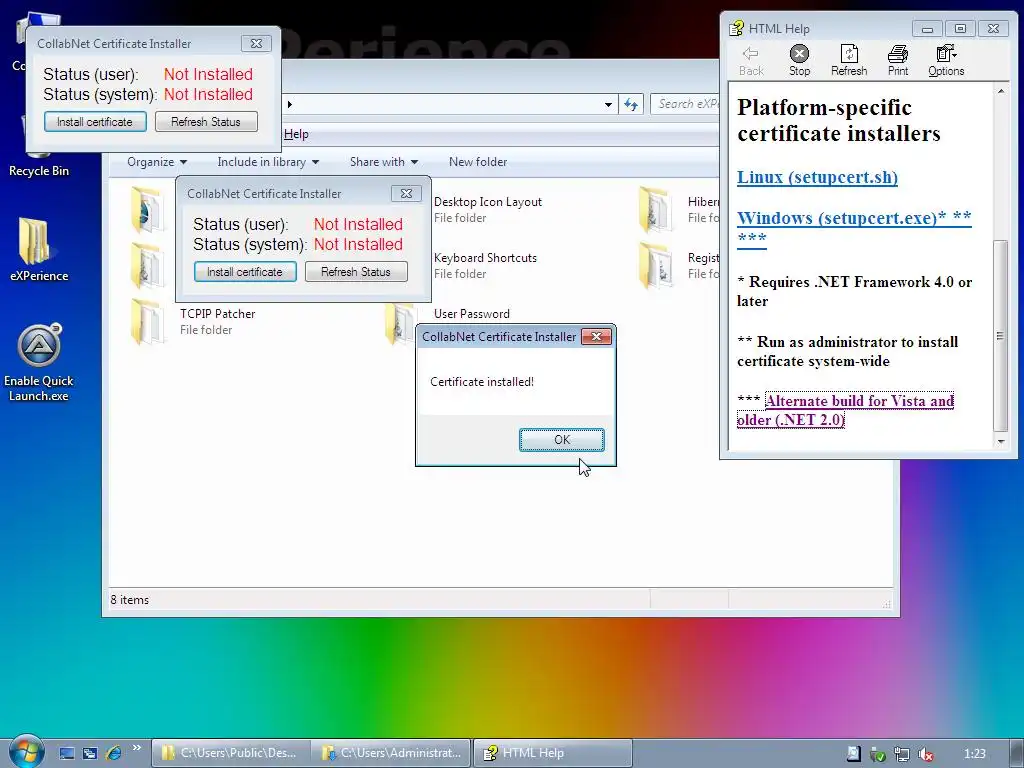Select the User Password folder
Image resolution: width=1024 pixels, height=768 pixels.
[x=472, y=313]
